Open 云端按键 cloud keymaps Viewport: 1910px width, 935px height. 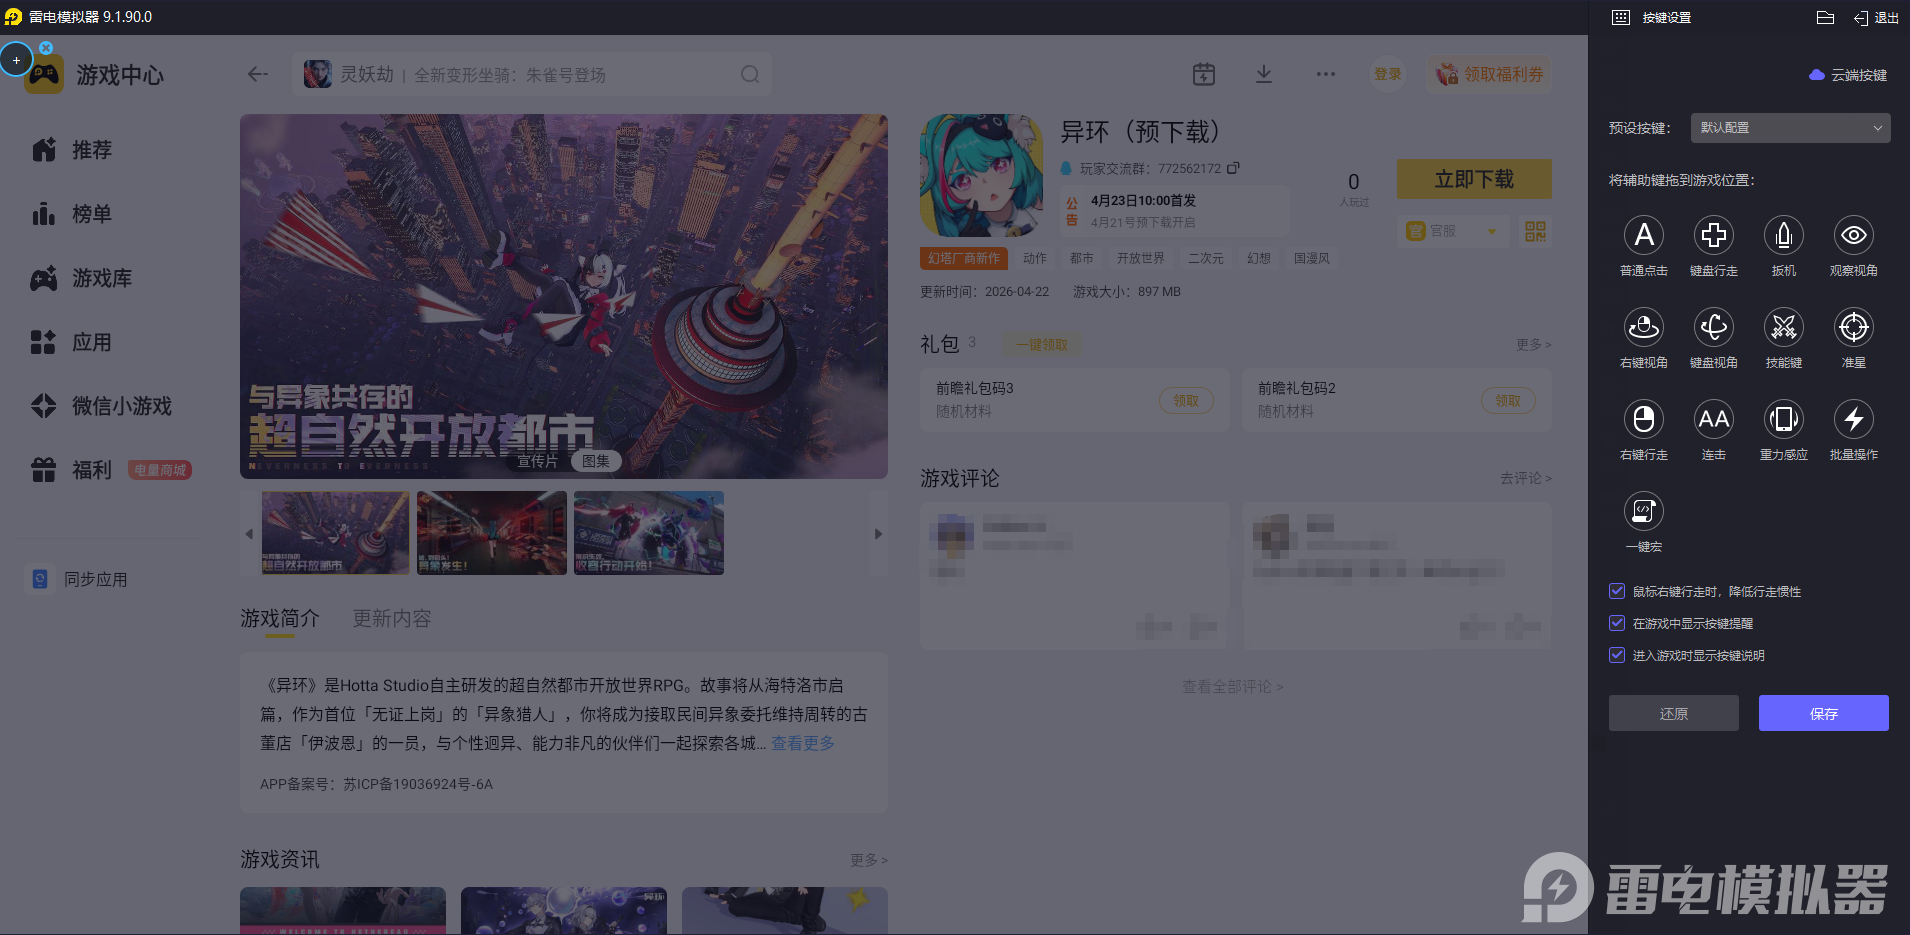coord(1848,75)
